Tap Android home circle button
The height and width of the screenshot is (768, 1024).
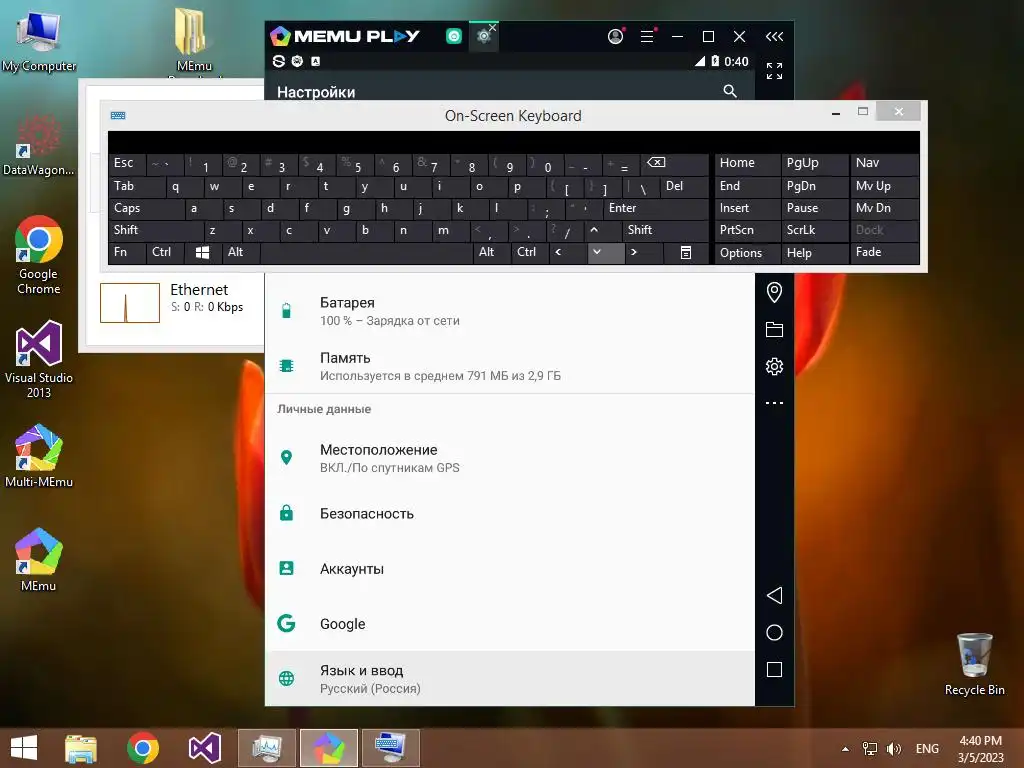pyautogui.click(x=774, y=632)
